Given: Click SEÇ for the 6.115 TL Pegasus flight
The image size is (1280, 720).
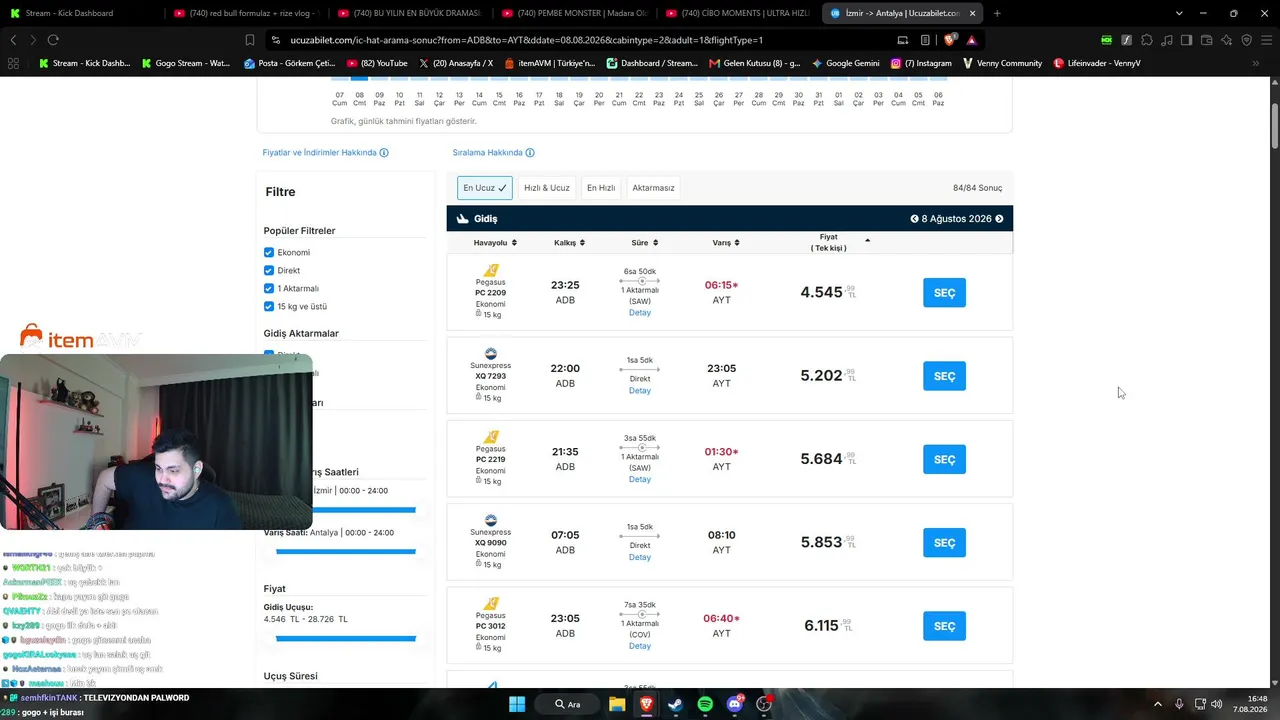Looking at the screenshot, I should tap(944, 626).
